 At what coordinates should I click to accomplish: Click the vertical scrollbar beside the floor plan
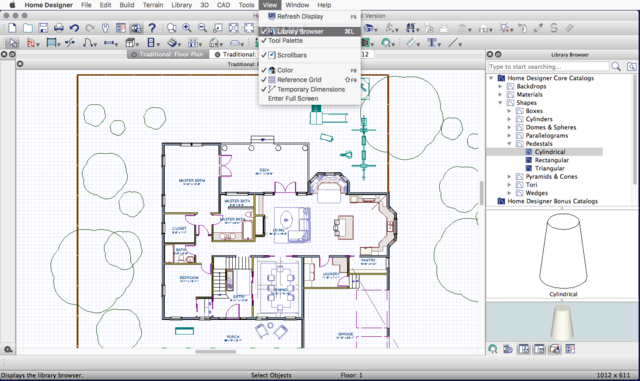481,193
